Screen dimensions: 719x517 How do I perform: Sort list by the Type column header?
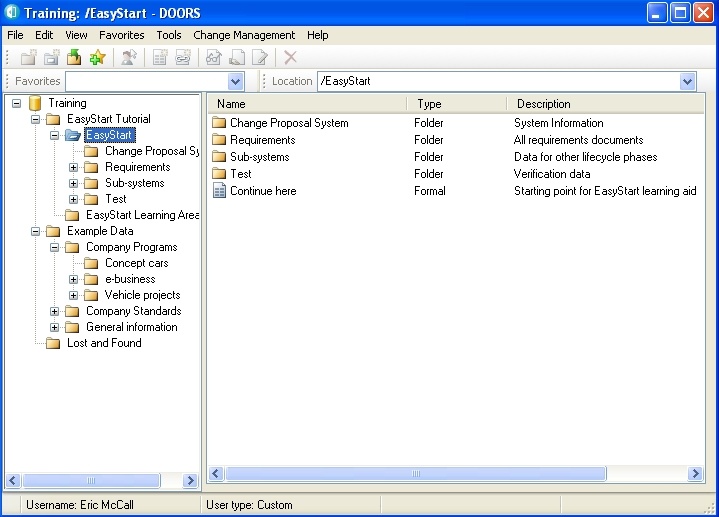point(457,104)
